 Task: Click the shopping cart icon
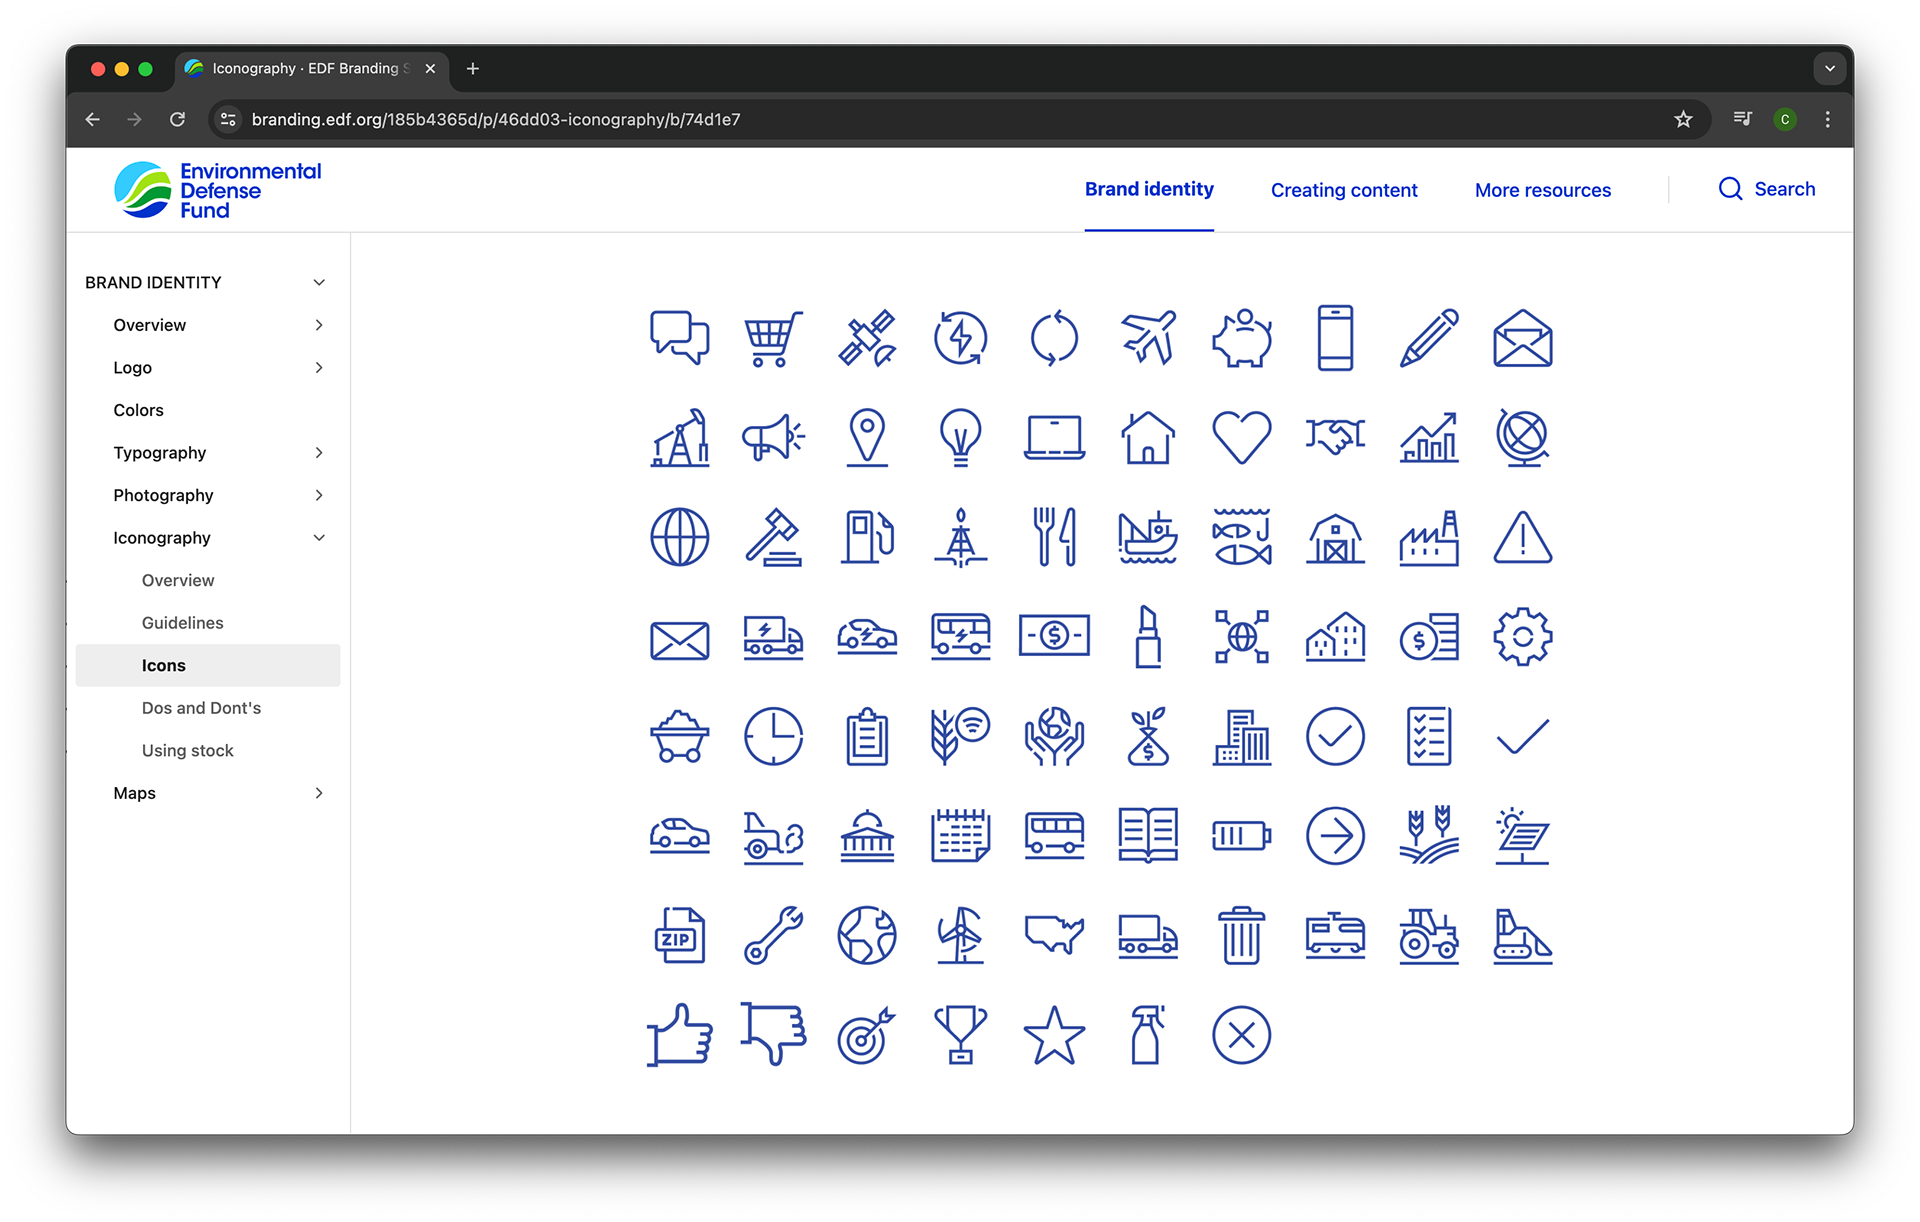pos(772,339)
